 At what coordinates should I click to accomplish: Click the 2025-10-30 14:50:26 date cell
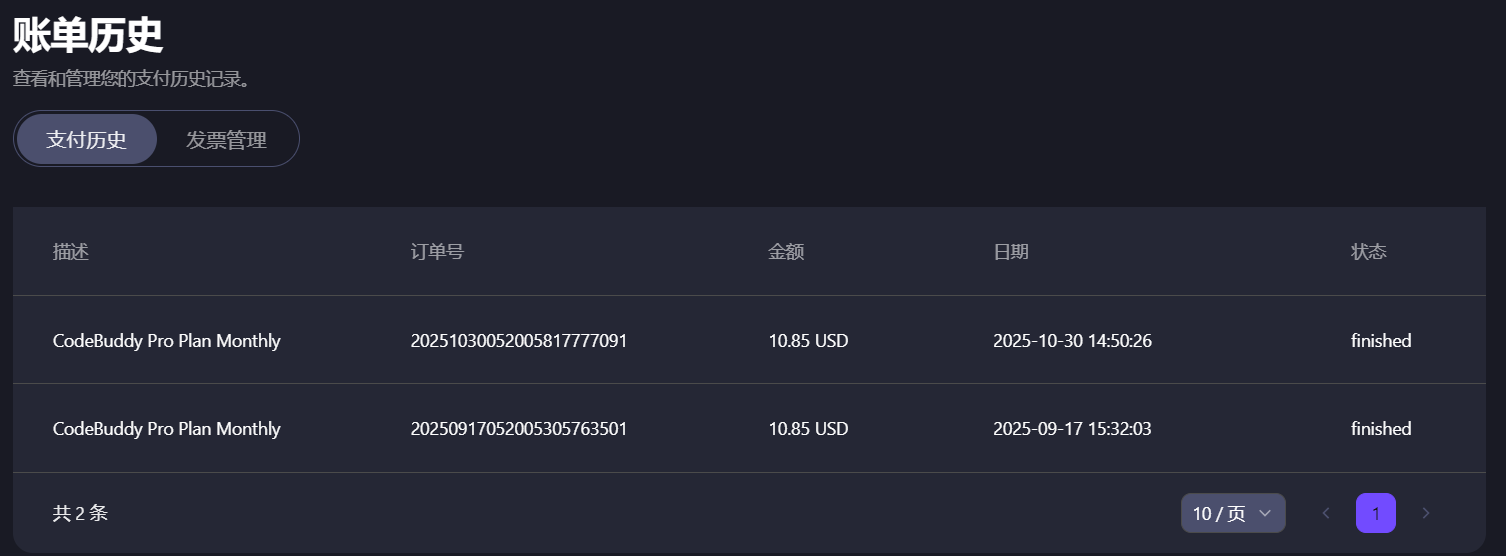pyautogui.click(x=1072, y=341)
